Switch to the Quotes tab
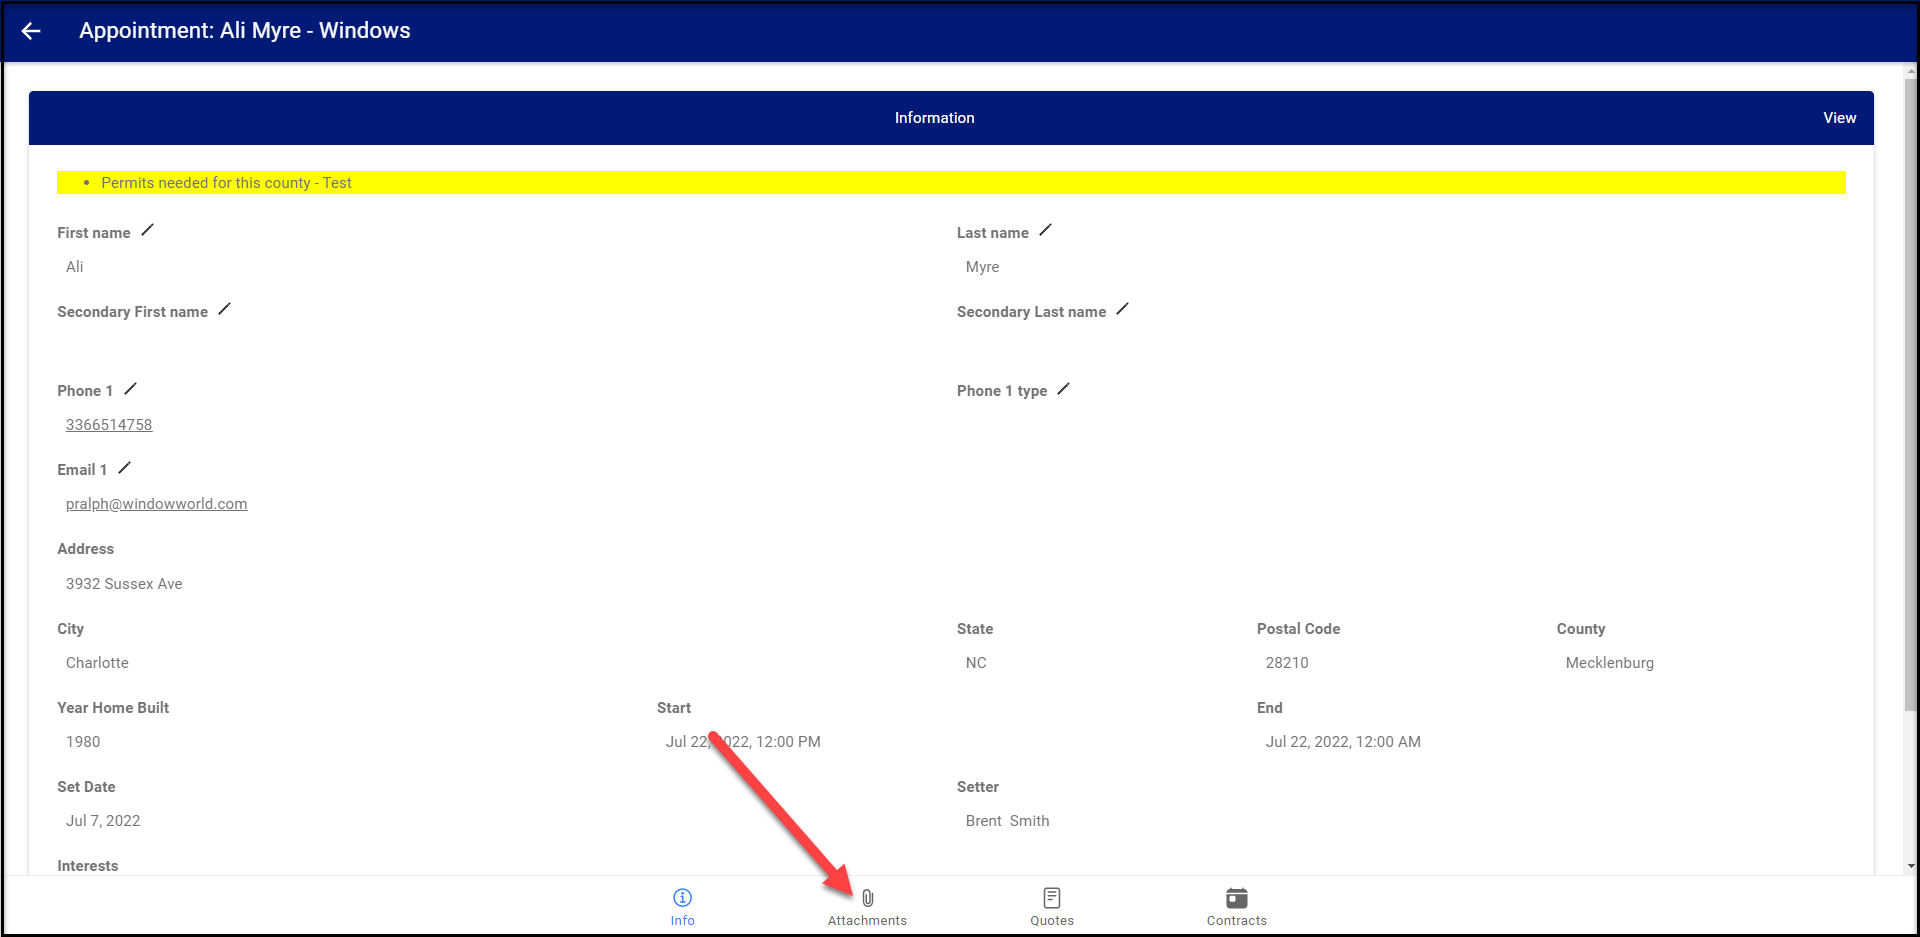The height and width of the screenshot is (937, 1920). coord(1052,907)
